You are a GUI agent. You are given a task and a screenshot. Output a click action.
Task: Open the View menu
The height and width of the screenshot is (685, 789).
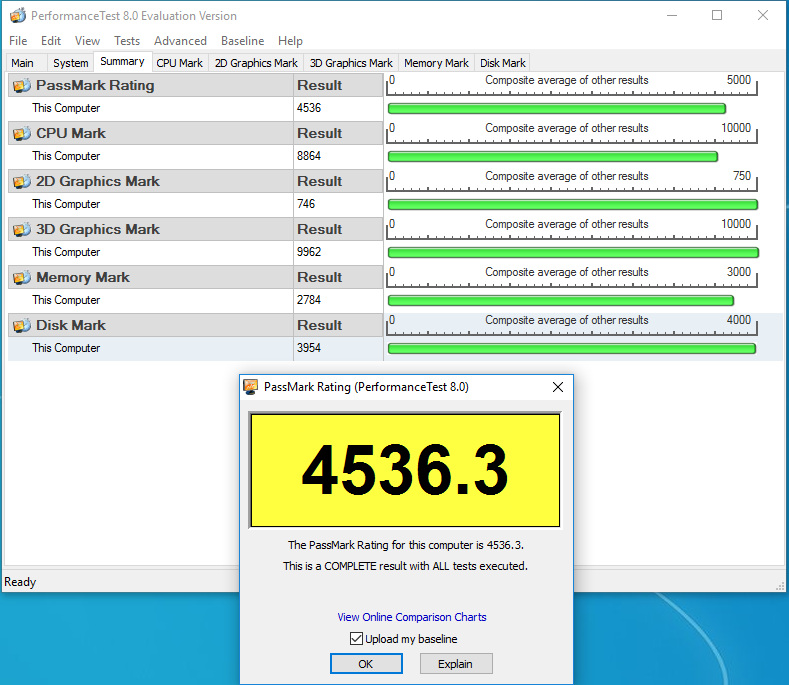[88, 41]
